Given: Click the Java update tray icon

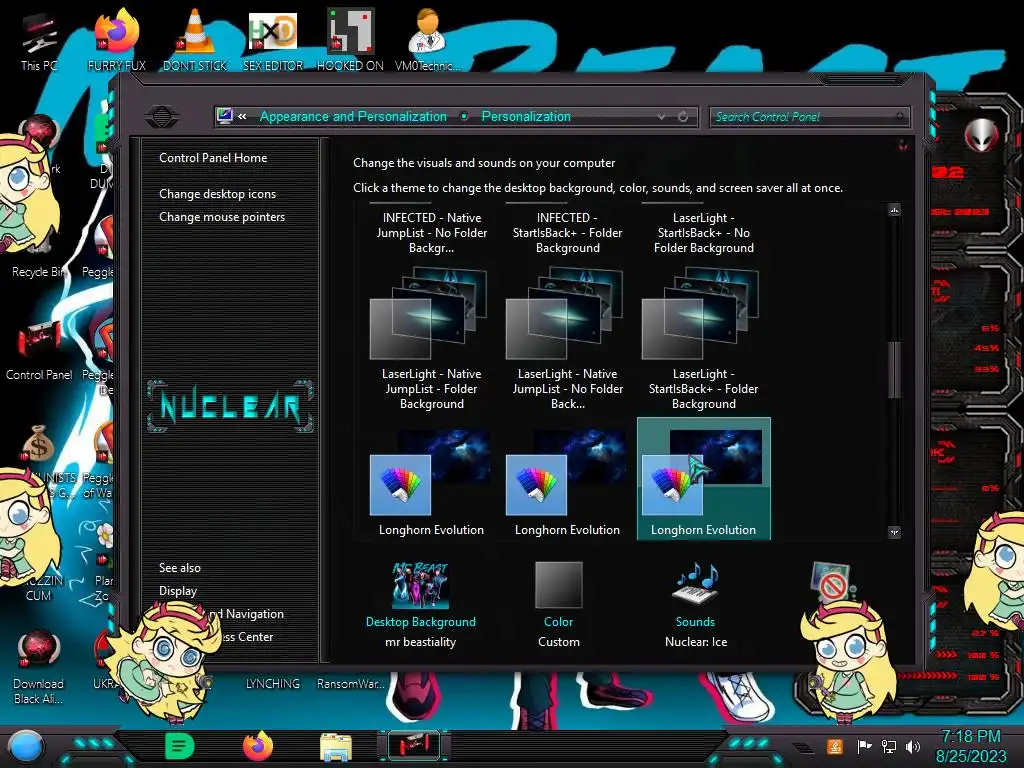Looking at the screenshot, I should point(835,746).
